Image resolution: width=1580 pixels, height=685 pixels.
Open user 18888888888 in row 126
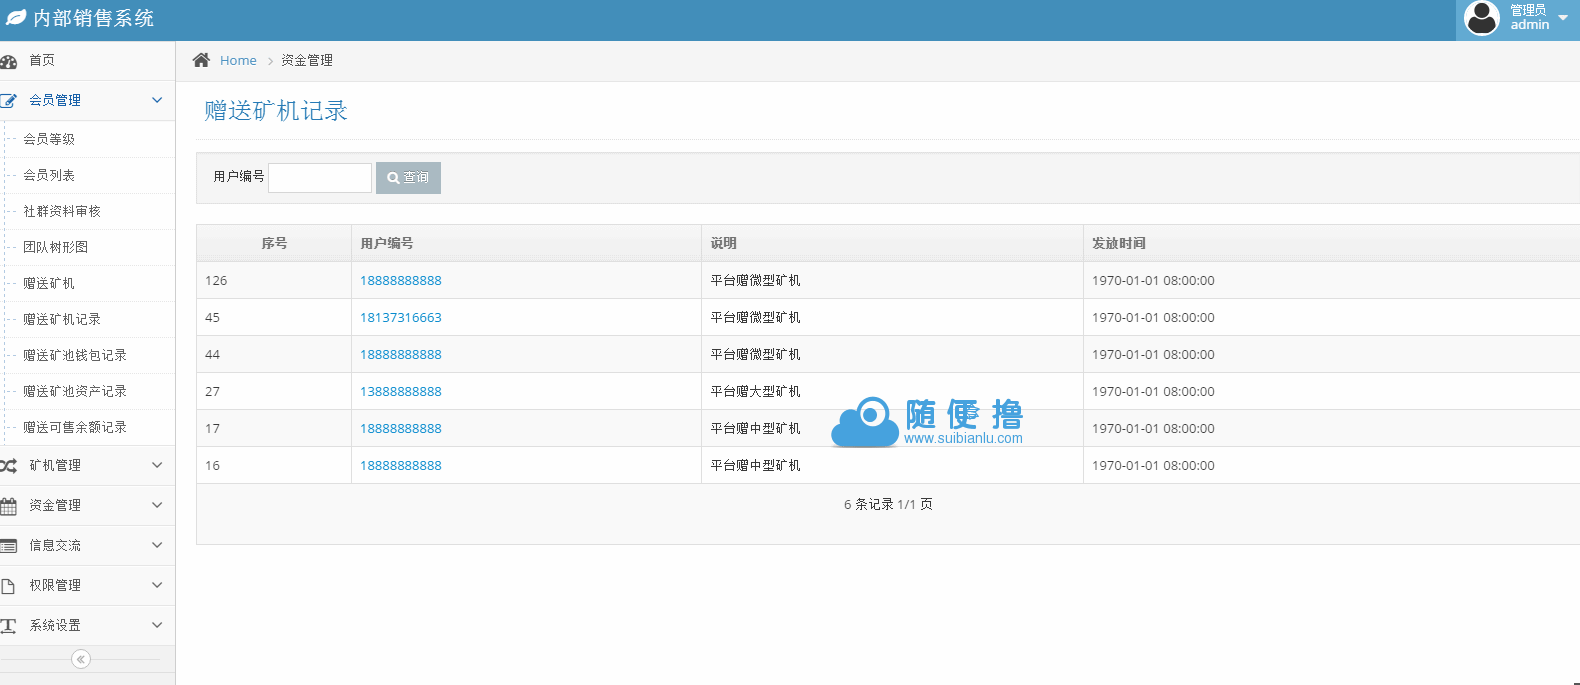click(401, 281)
